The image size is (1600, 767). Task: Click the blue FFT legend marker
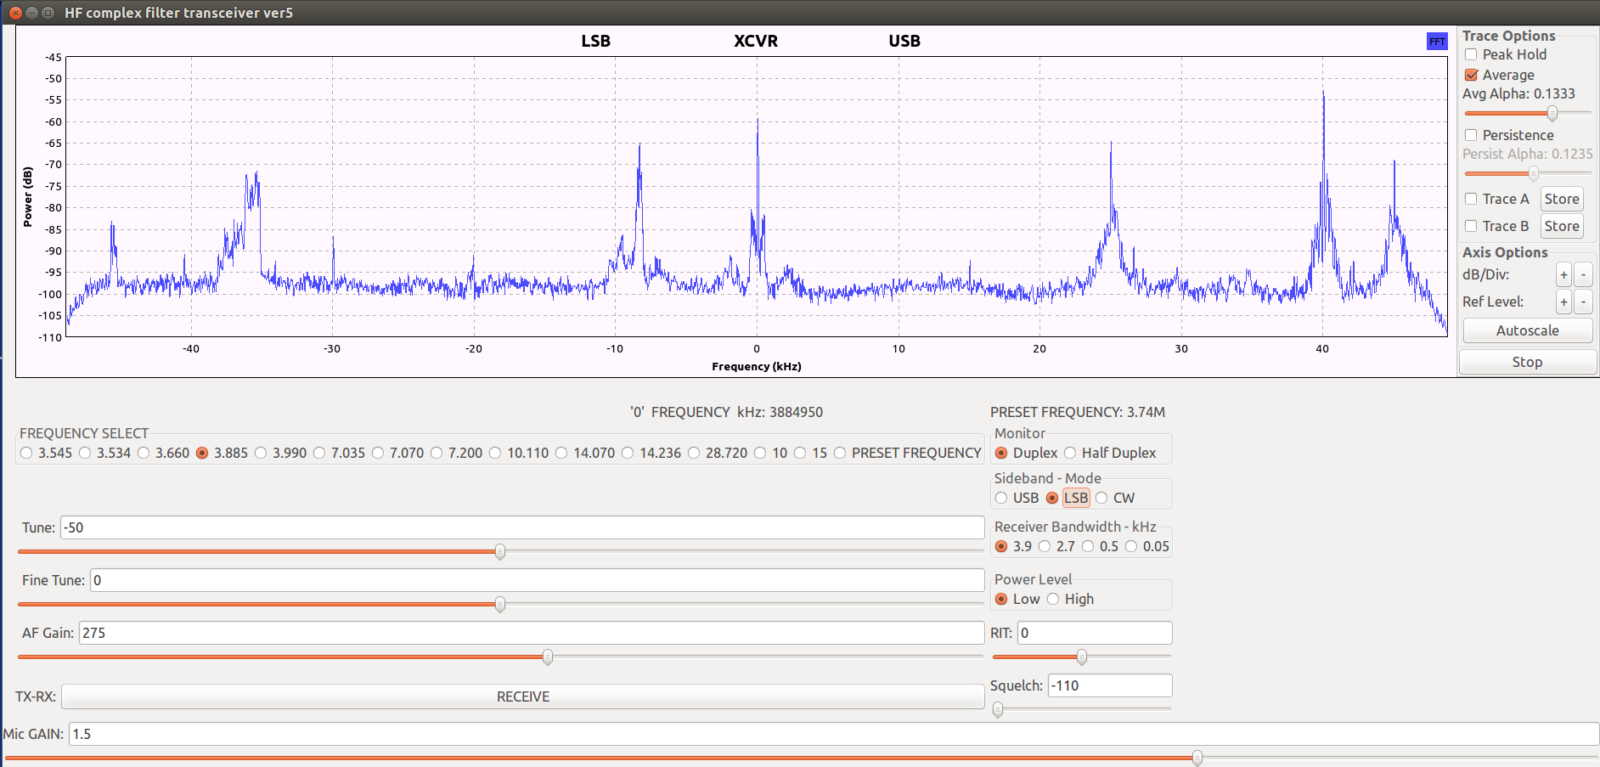pos(1436,41)
